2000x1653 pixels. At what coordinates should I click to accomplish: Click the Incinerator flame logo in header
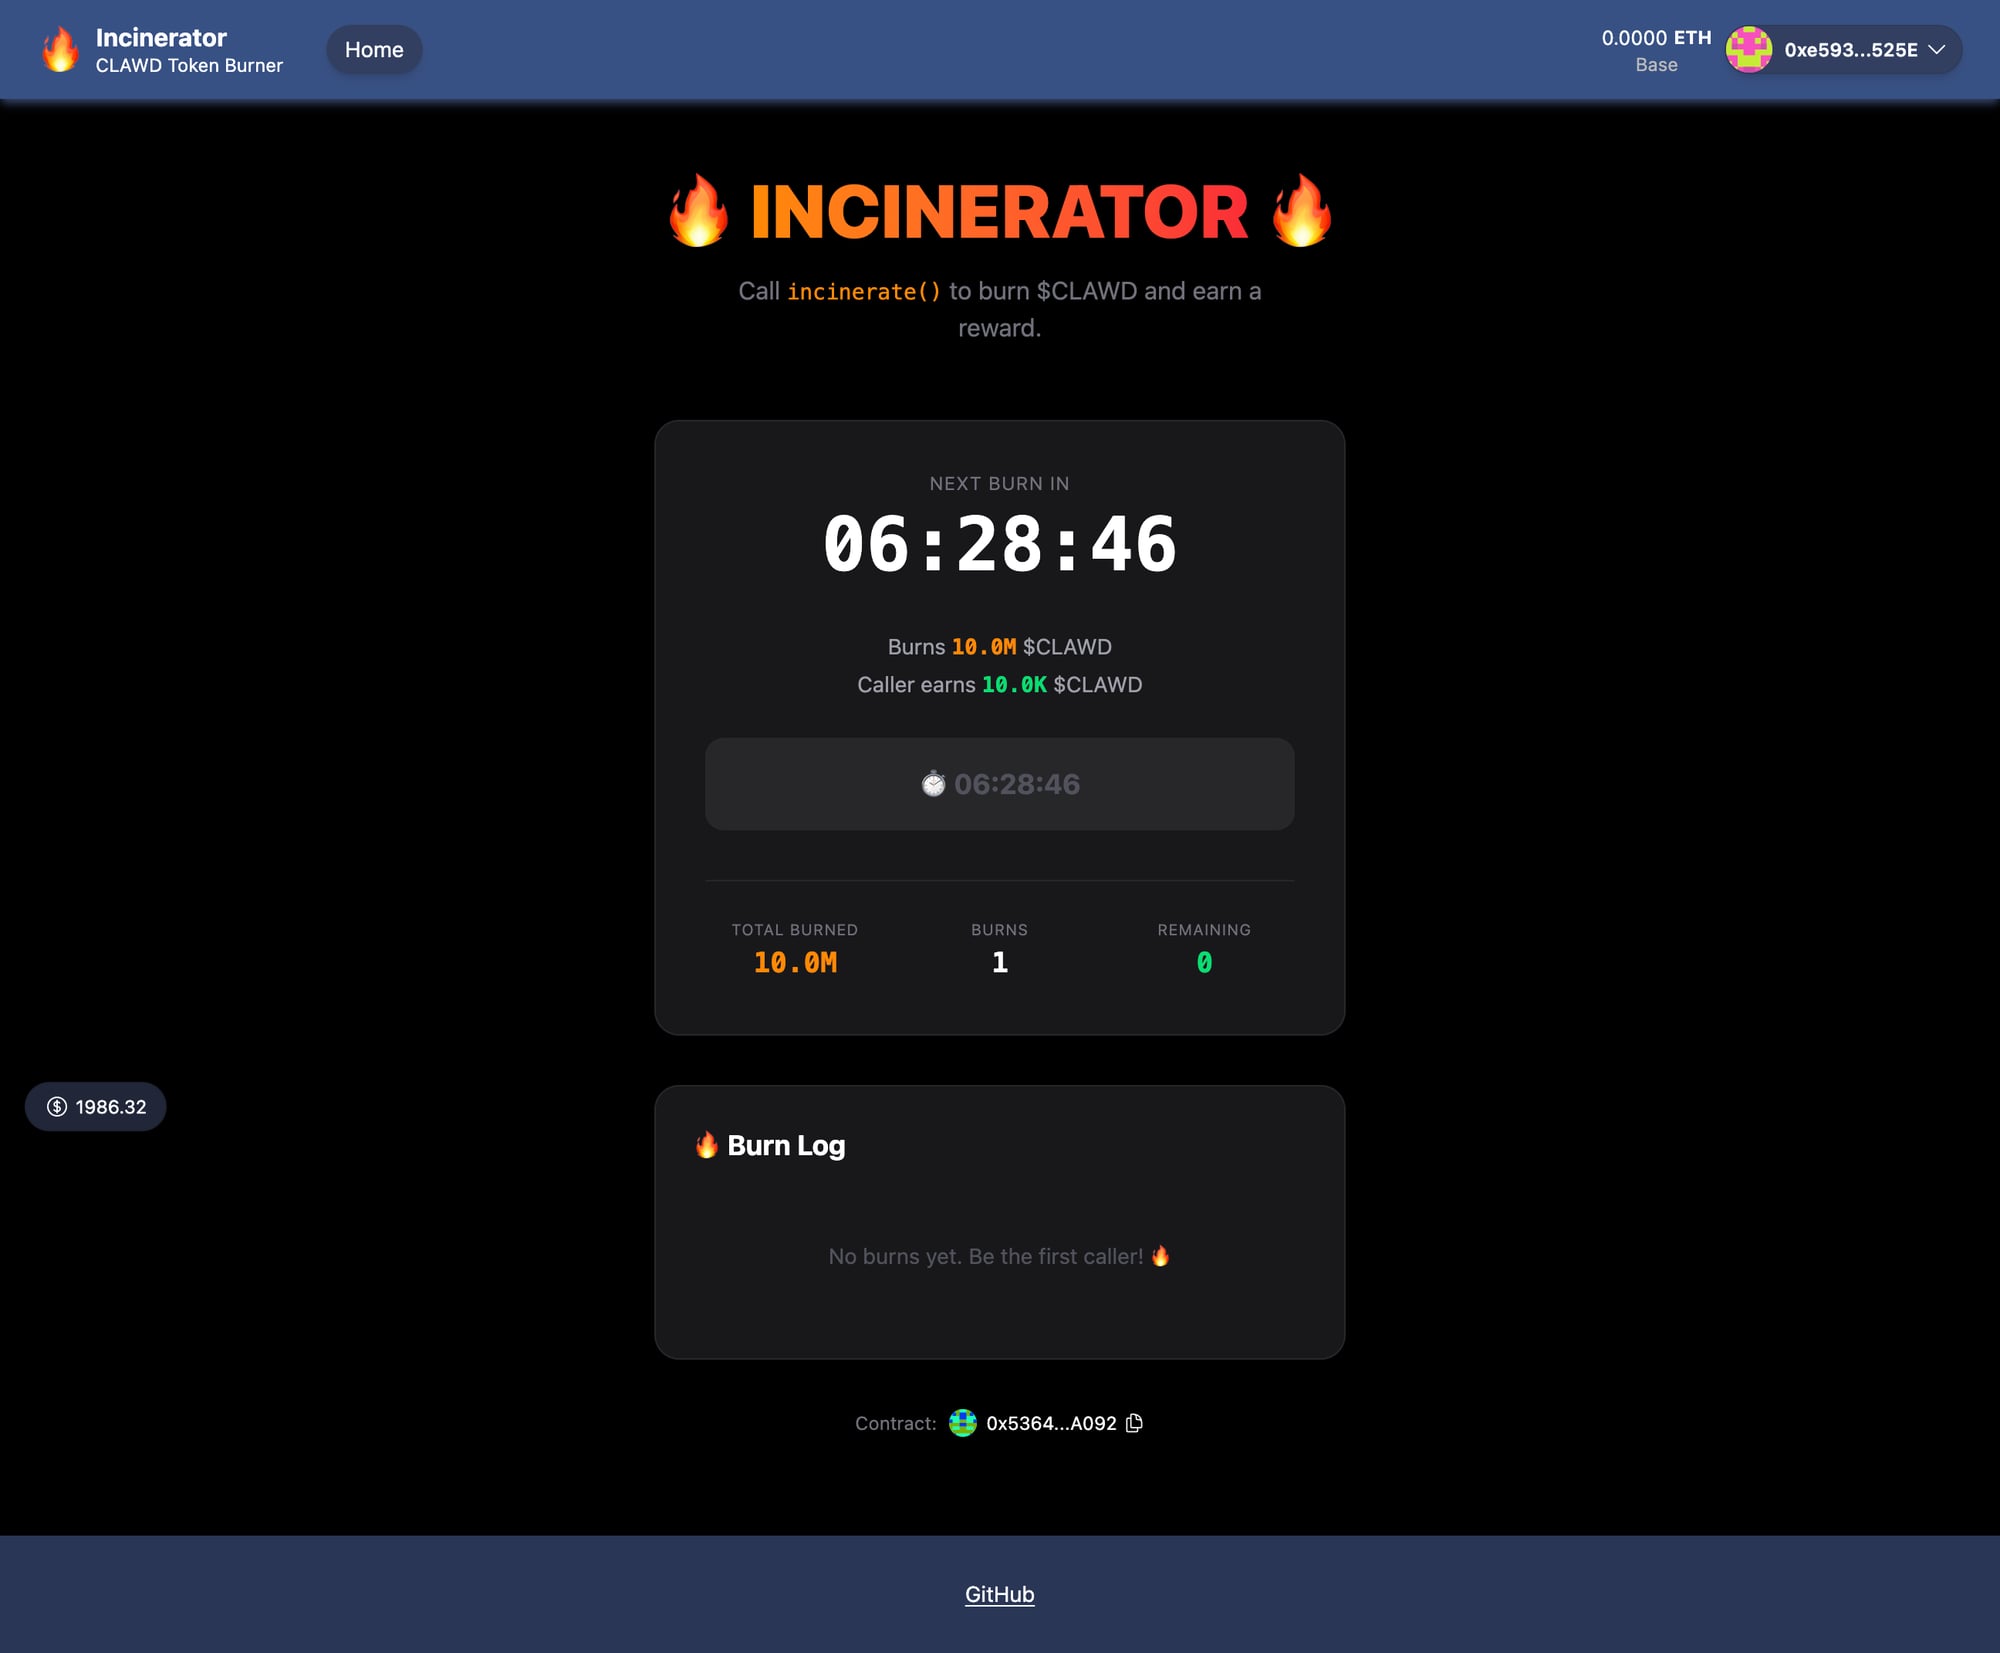pos(60,50)
